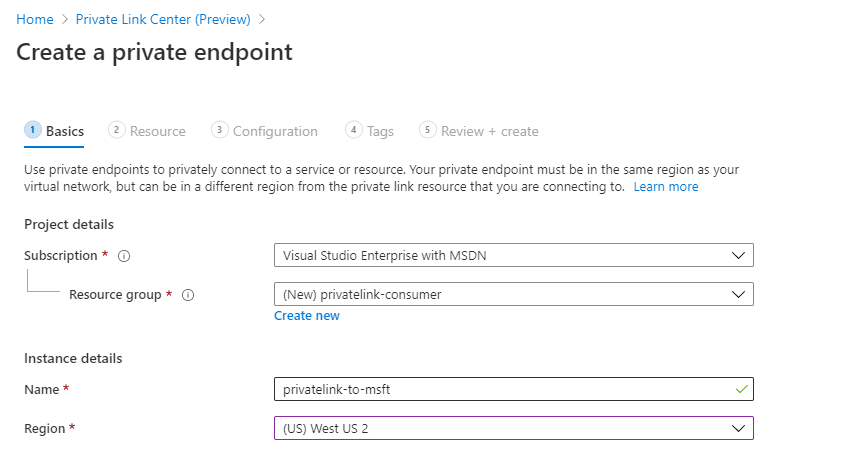Click the green checkmark in Name field
Screen dimensions: 865x456
(x=741, y=389)
